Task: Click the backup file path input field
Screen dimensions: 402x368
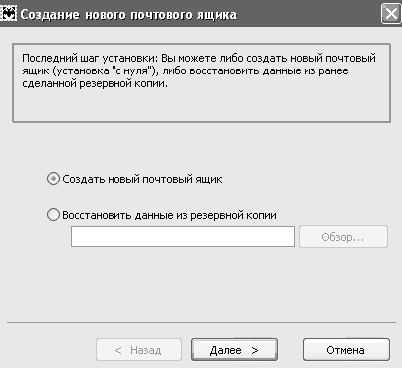Action: (183, 237)
